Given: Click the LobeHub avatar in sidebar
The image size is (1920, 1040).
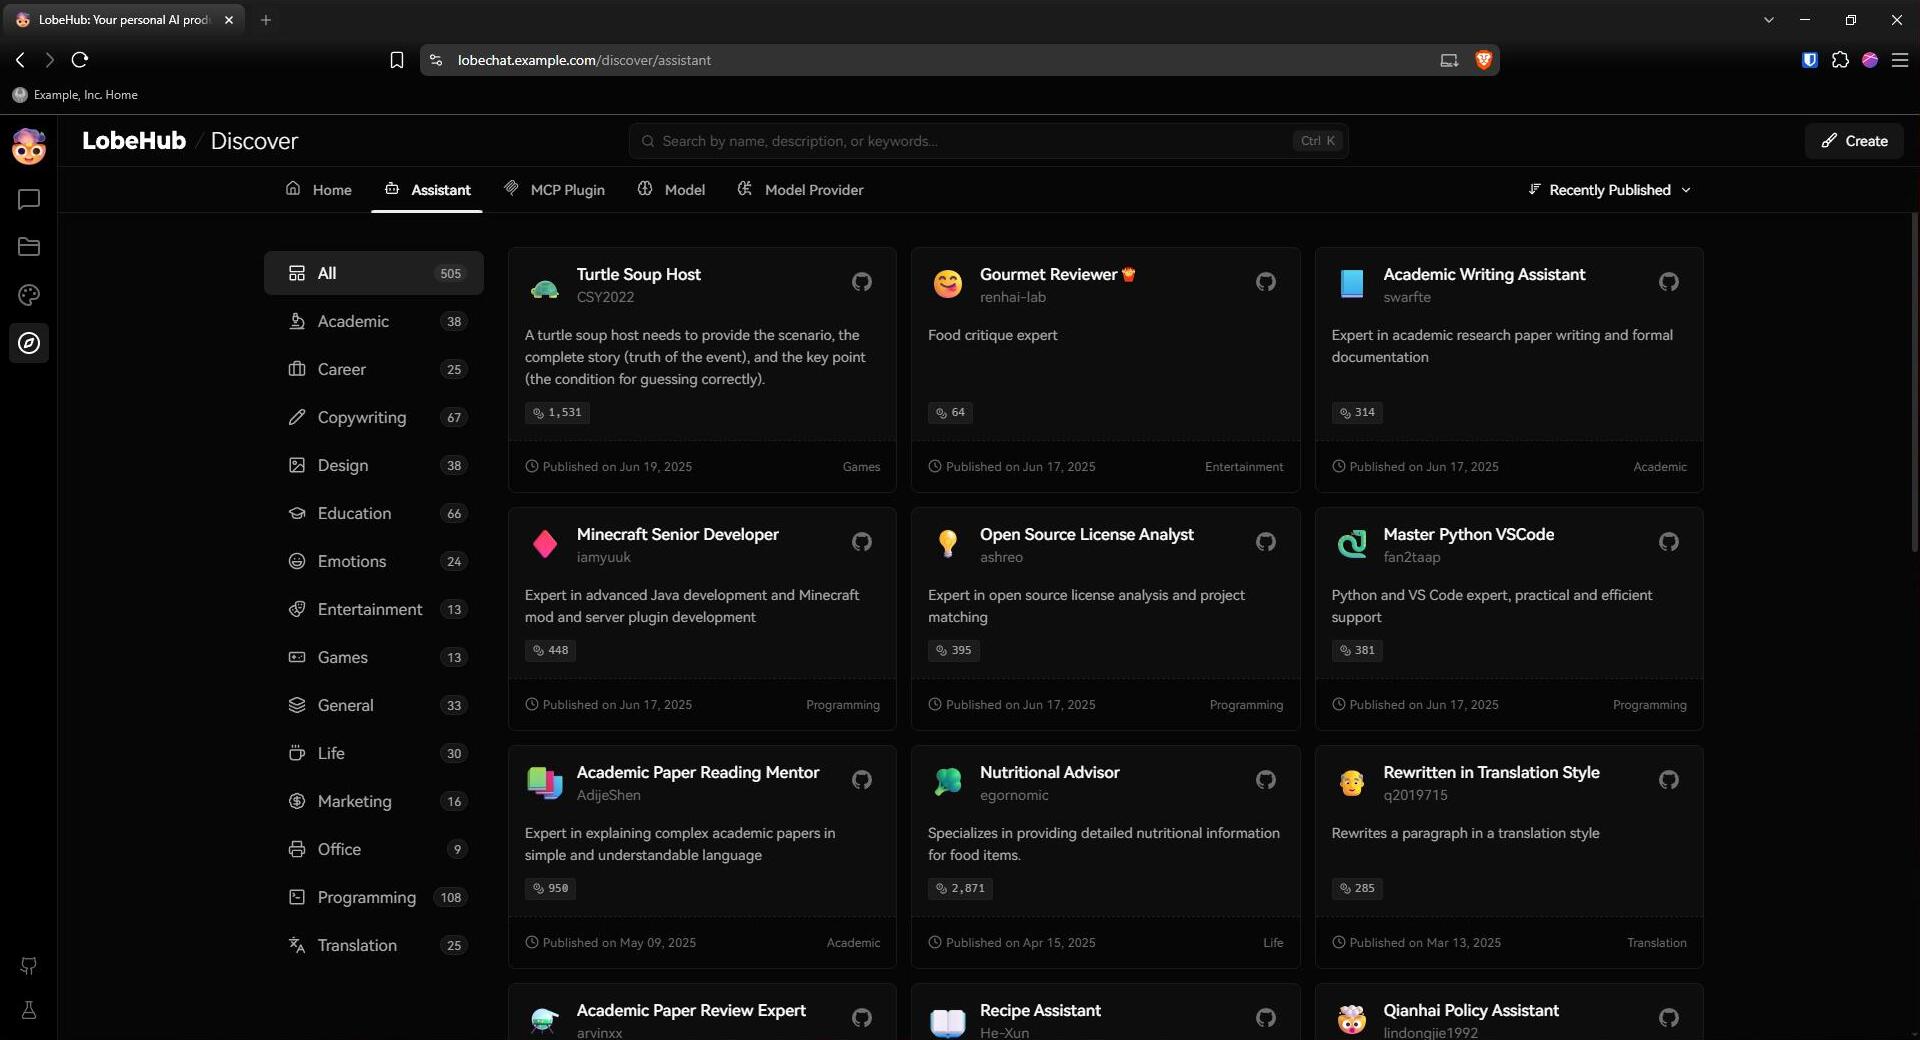Looking at the screenshot, I should click(x=29, y=146).
